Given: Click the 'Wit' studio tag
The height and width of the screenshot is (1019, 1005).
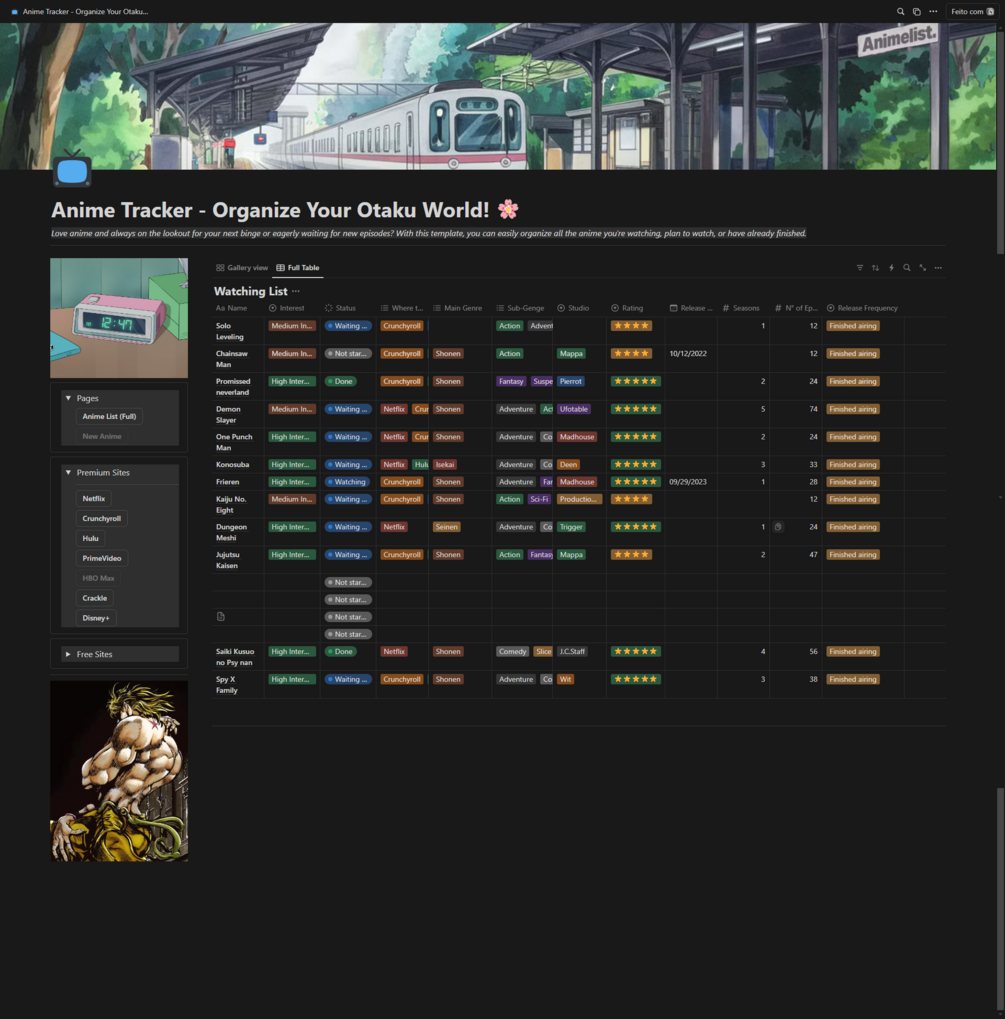Looking at the screenshot, I should coord(566,680).
